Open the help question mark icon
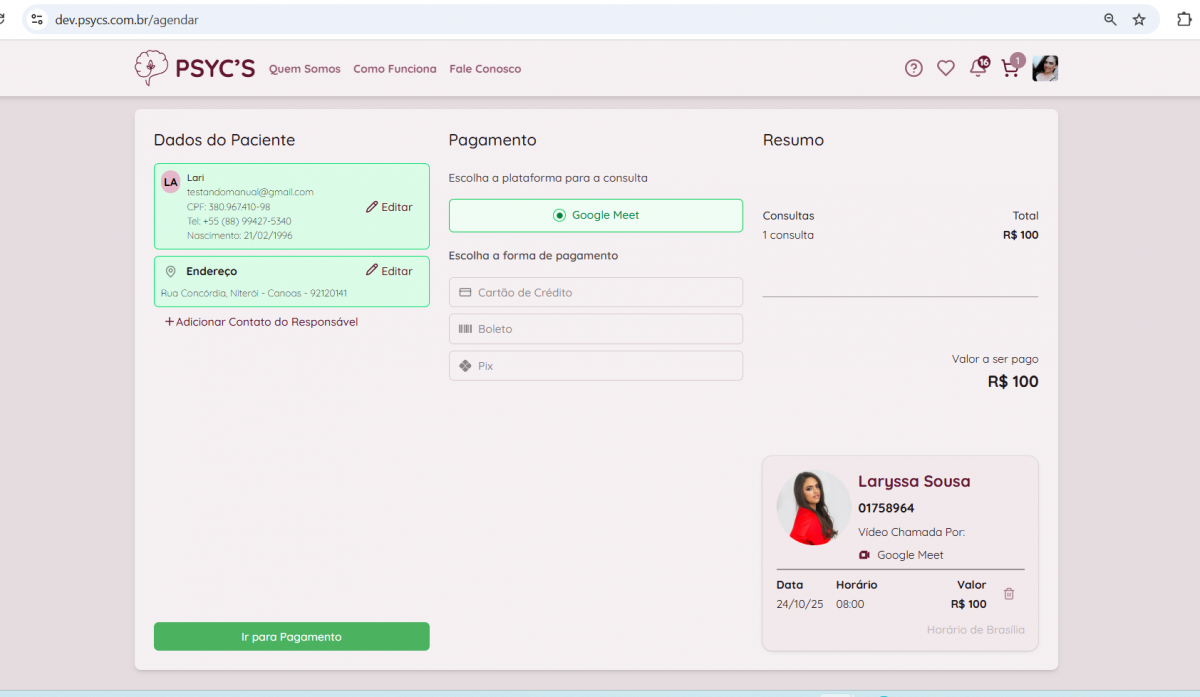The width and height of the screenshot is (1200, 697). [x=913, y=68]
